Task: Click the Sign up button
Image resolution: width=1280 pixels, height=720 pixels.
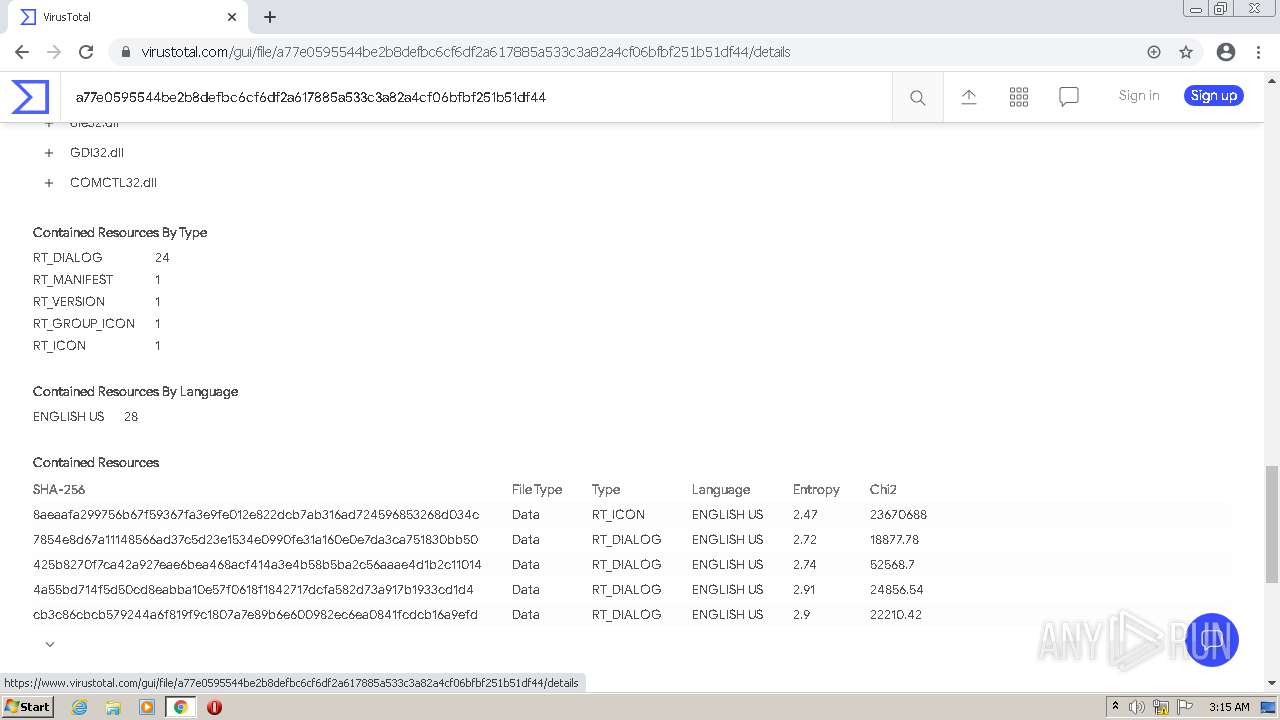Action: click(1214, 96)
